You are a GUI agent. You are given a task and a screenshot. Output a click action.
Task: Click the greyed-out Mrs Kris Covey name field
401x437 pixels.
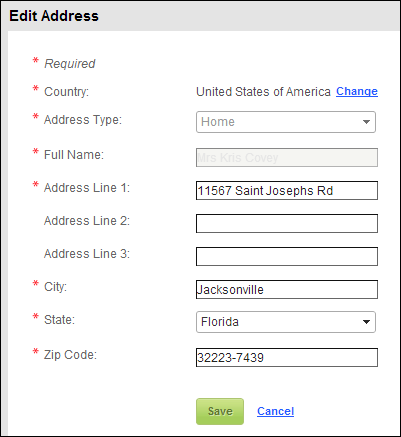[x=287, y=157]
